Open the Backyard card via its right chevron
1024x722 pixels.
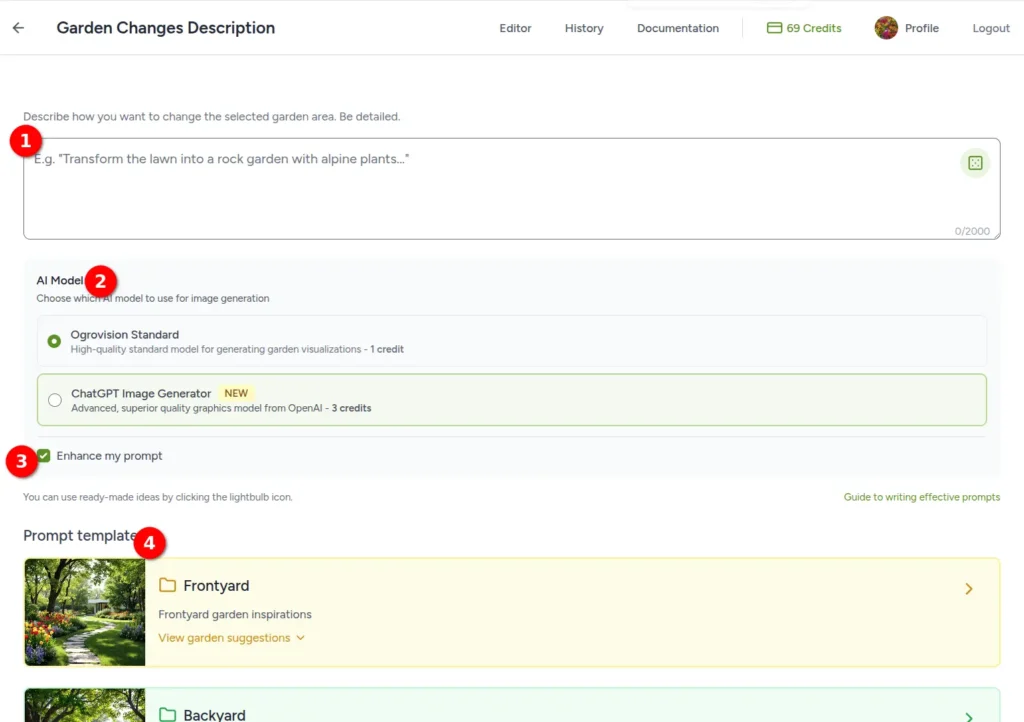coord(968,717)
